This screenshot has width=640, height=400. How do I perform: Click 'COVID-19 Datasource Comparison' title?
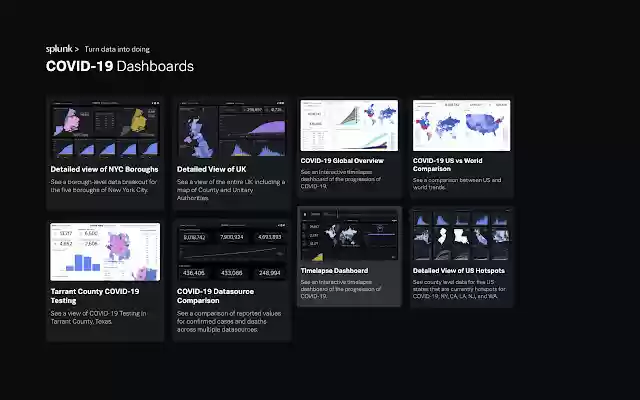[215, 296]
